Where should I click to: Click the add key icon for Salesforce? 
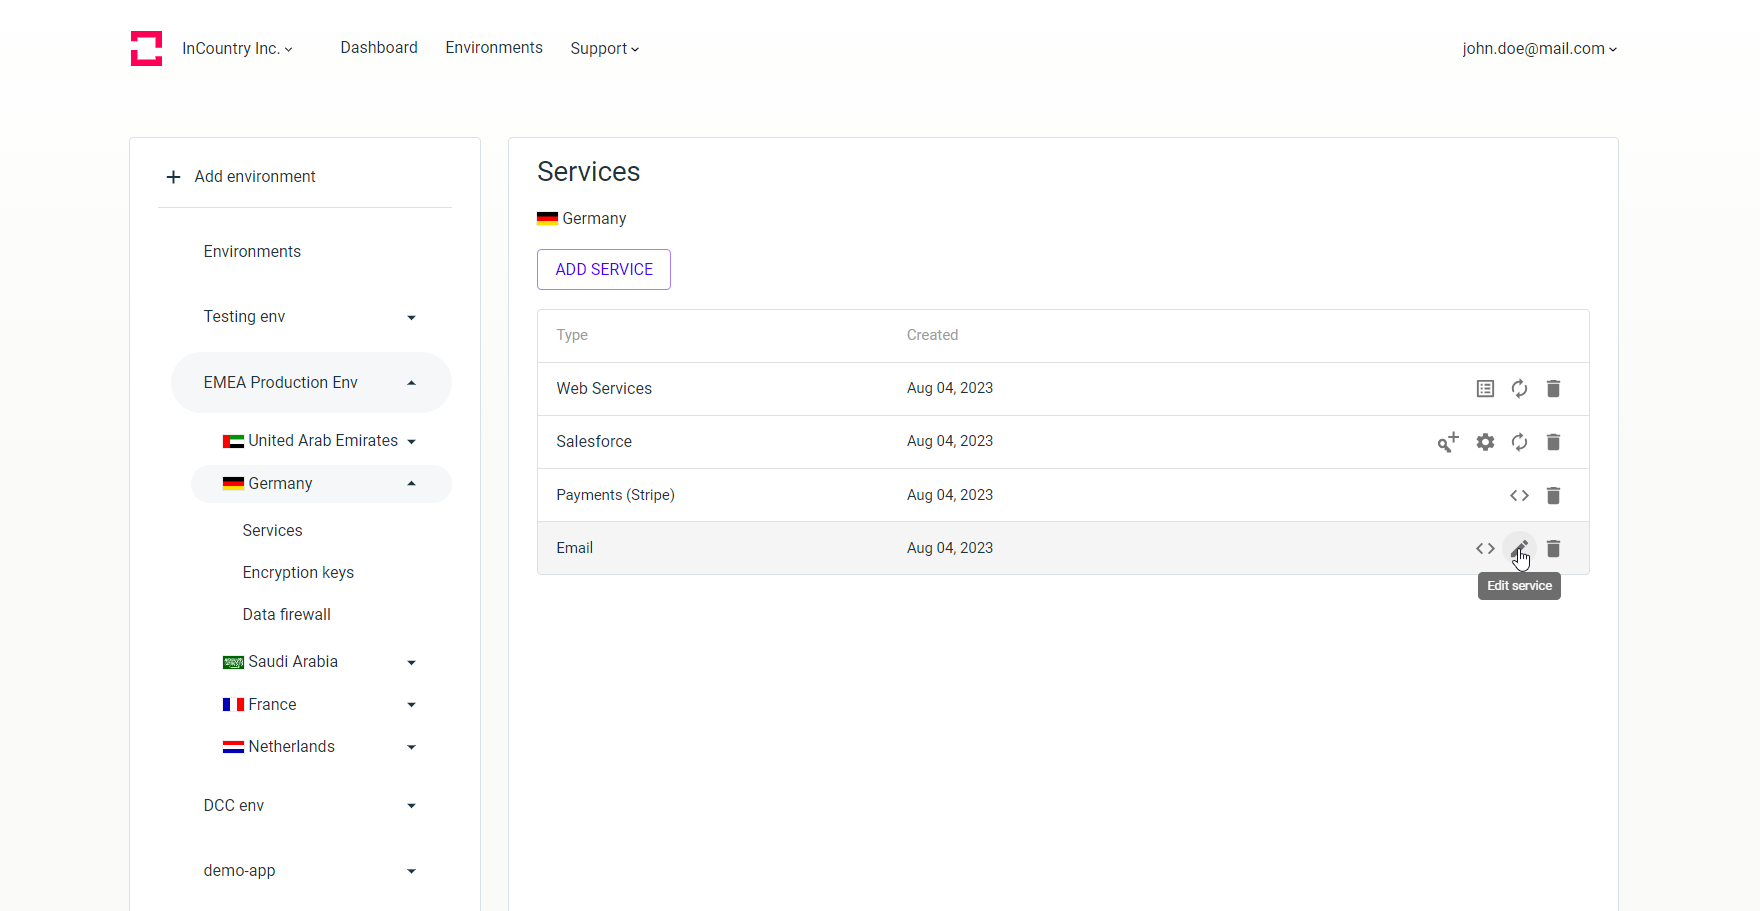point(1447,442)
